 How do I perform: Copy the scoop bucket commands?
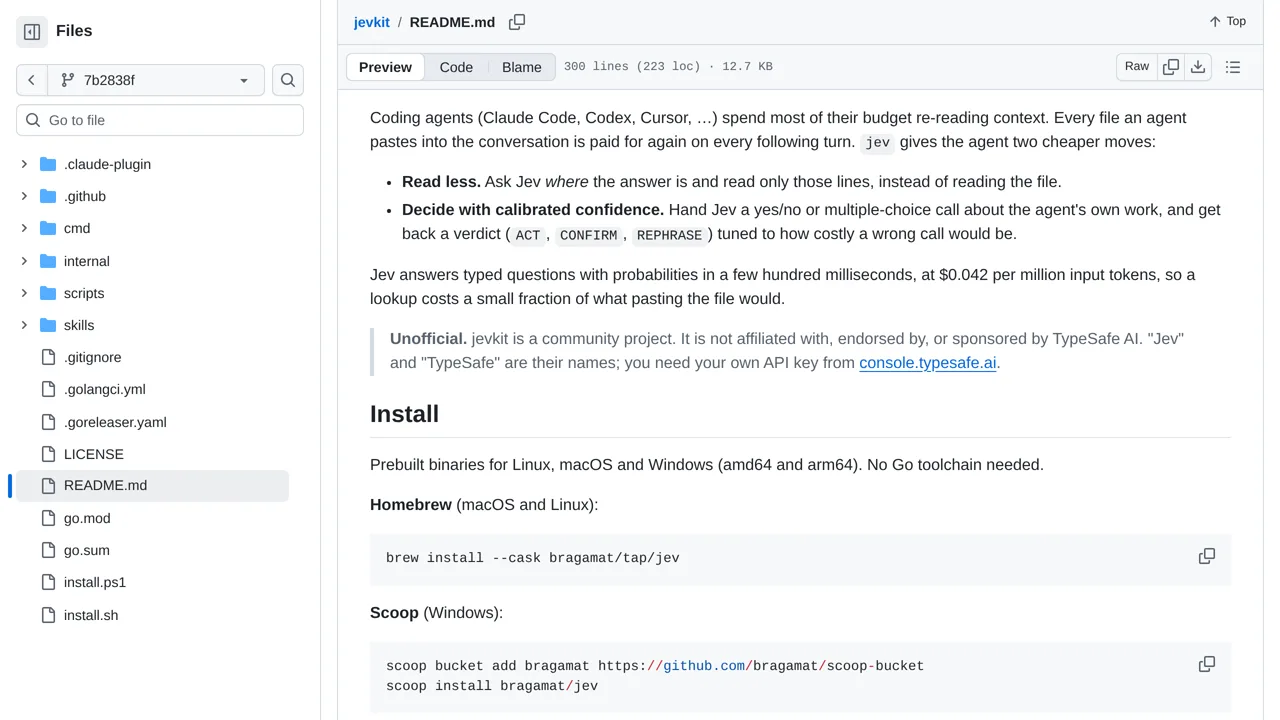coord(1207,664)
